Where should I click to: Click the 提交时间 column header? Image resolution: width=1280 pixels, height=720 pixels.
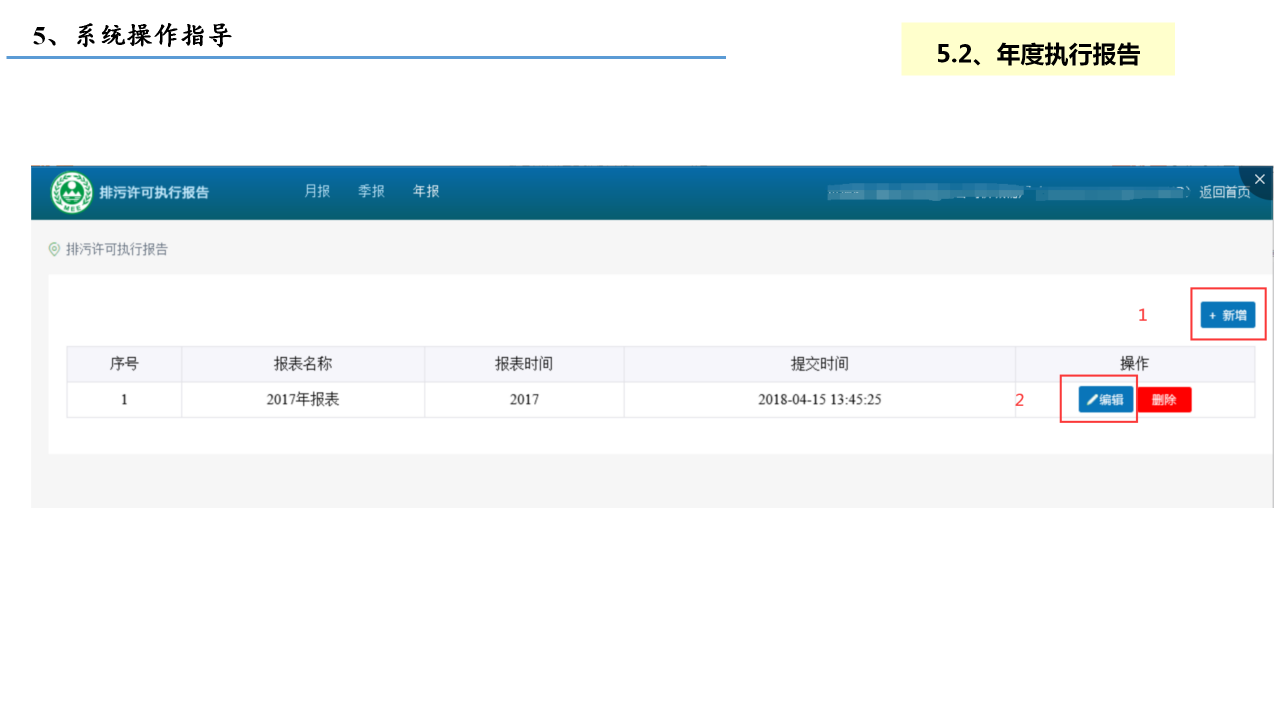pos(819,364)
